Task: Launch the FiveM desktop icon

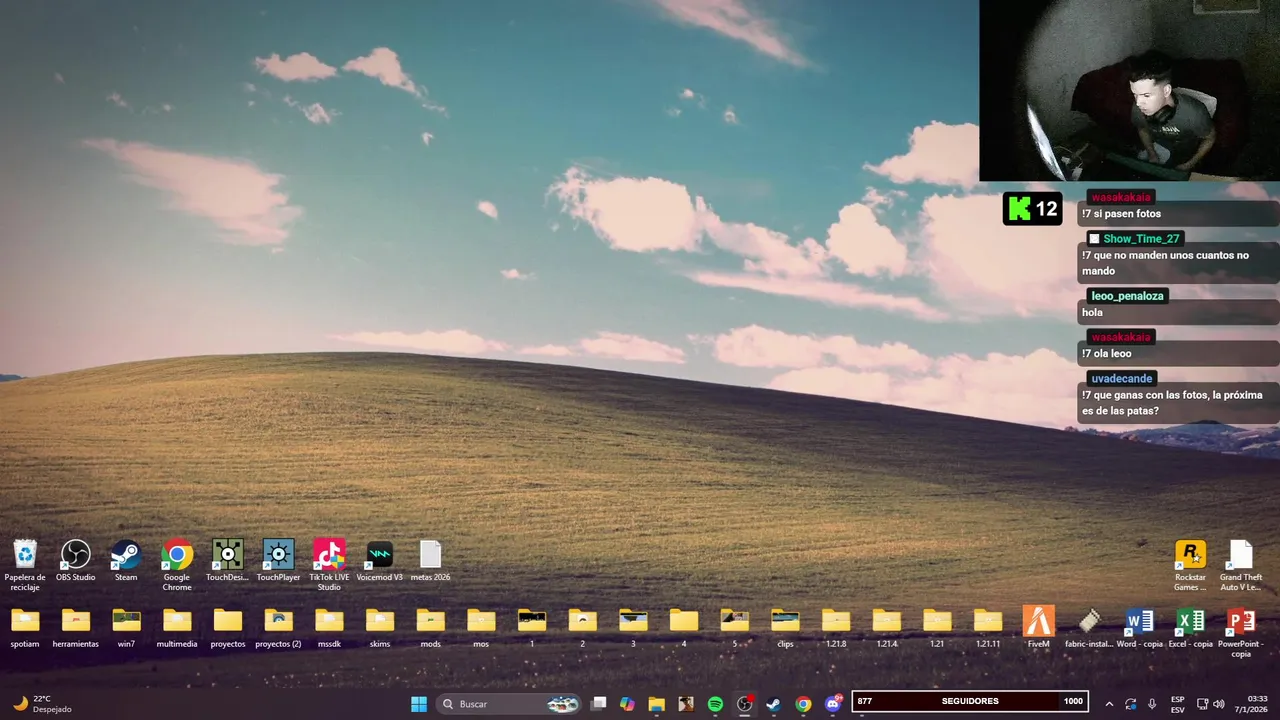Action: click(x=1038, y=627)
